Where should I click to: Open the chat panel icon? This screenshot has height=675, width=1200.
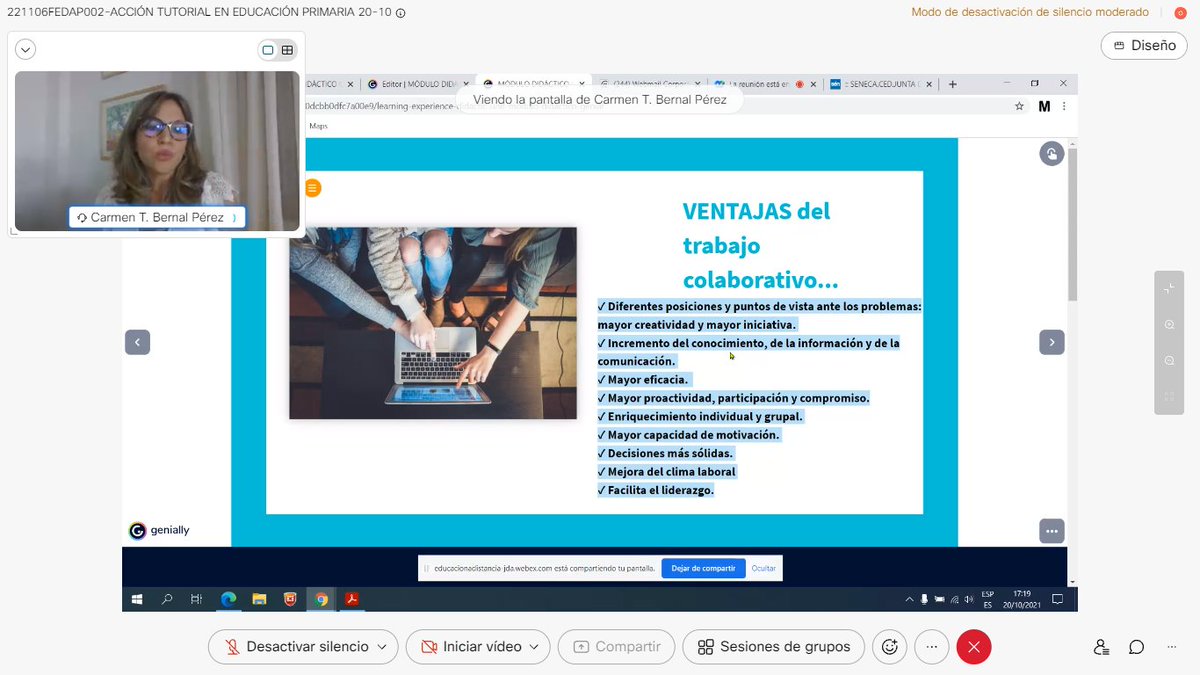1137,647
